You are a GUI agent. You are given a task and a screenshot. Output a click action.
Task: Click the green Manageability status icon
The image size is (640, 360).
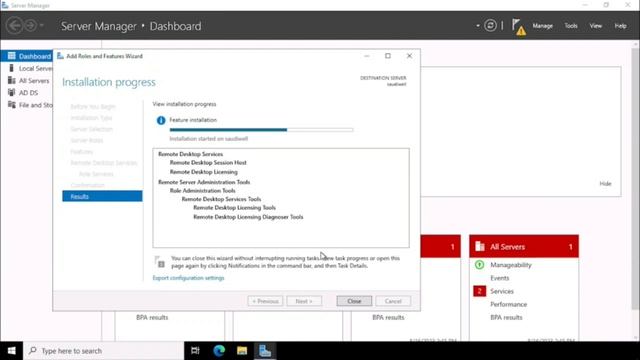click(x=480, y=265)
